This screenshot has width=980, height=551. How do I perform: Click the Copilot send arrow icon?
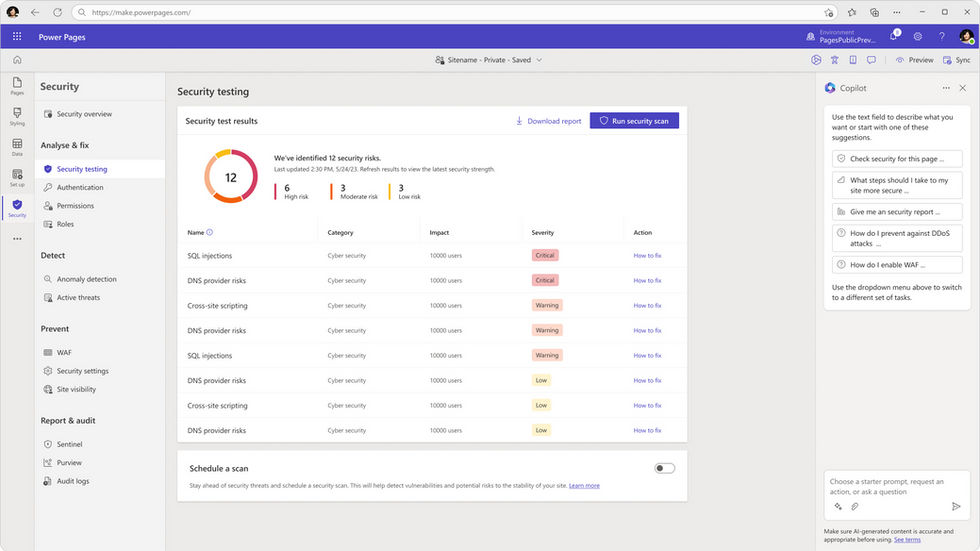point(956,507)
